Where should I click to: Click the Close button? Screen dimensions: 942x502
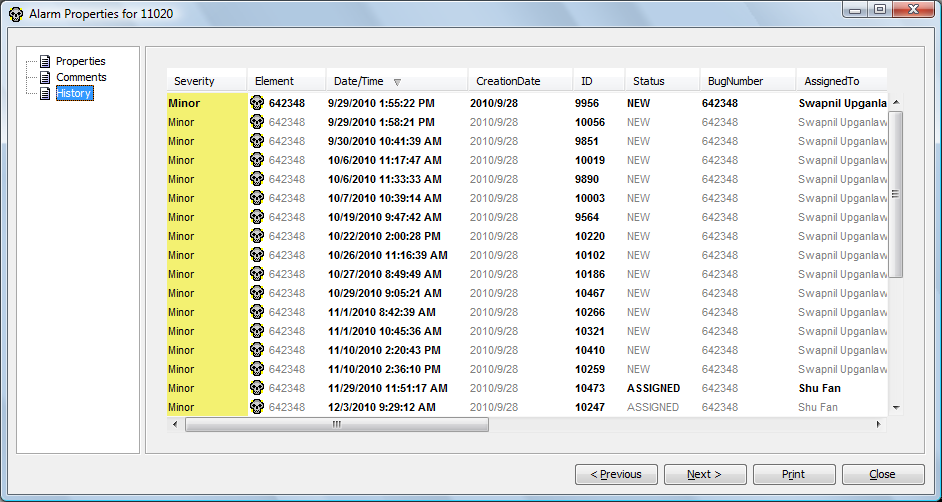pyautogui.click(x=883, y=474)
